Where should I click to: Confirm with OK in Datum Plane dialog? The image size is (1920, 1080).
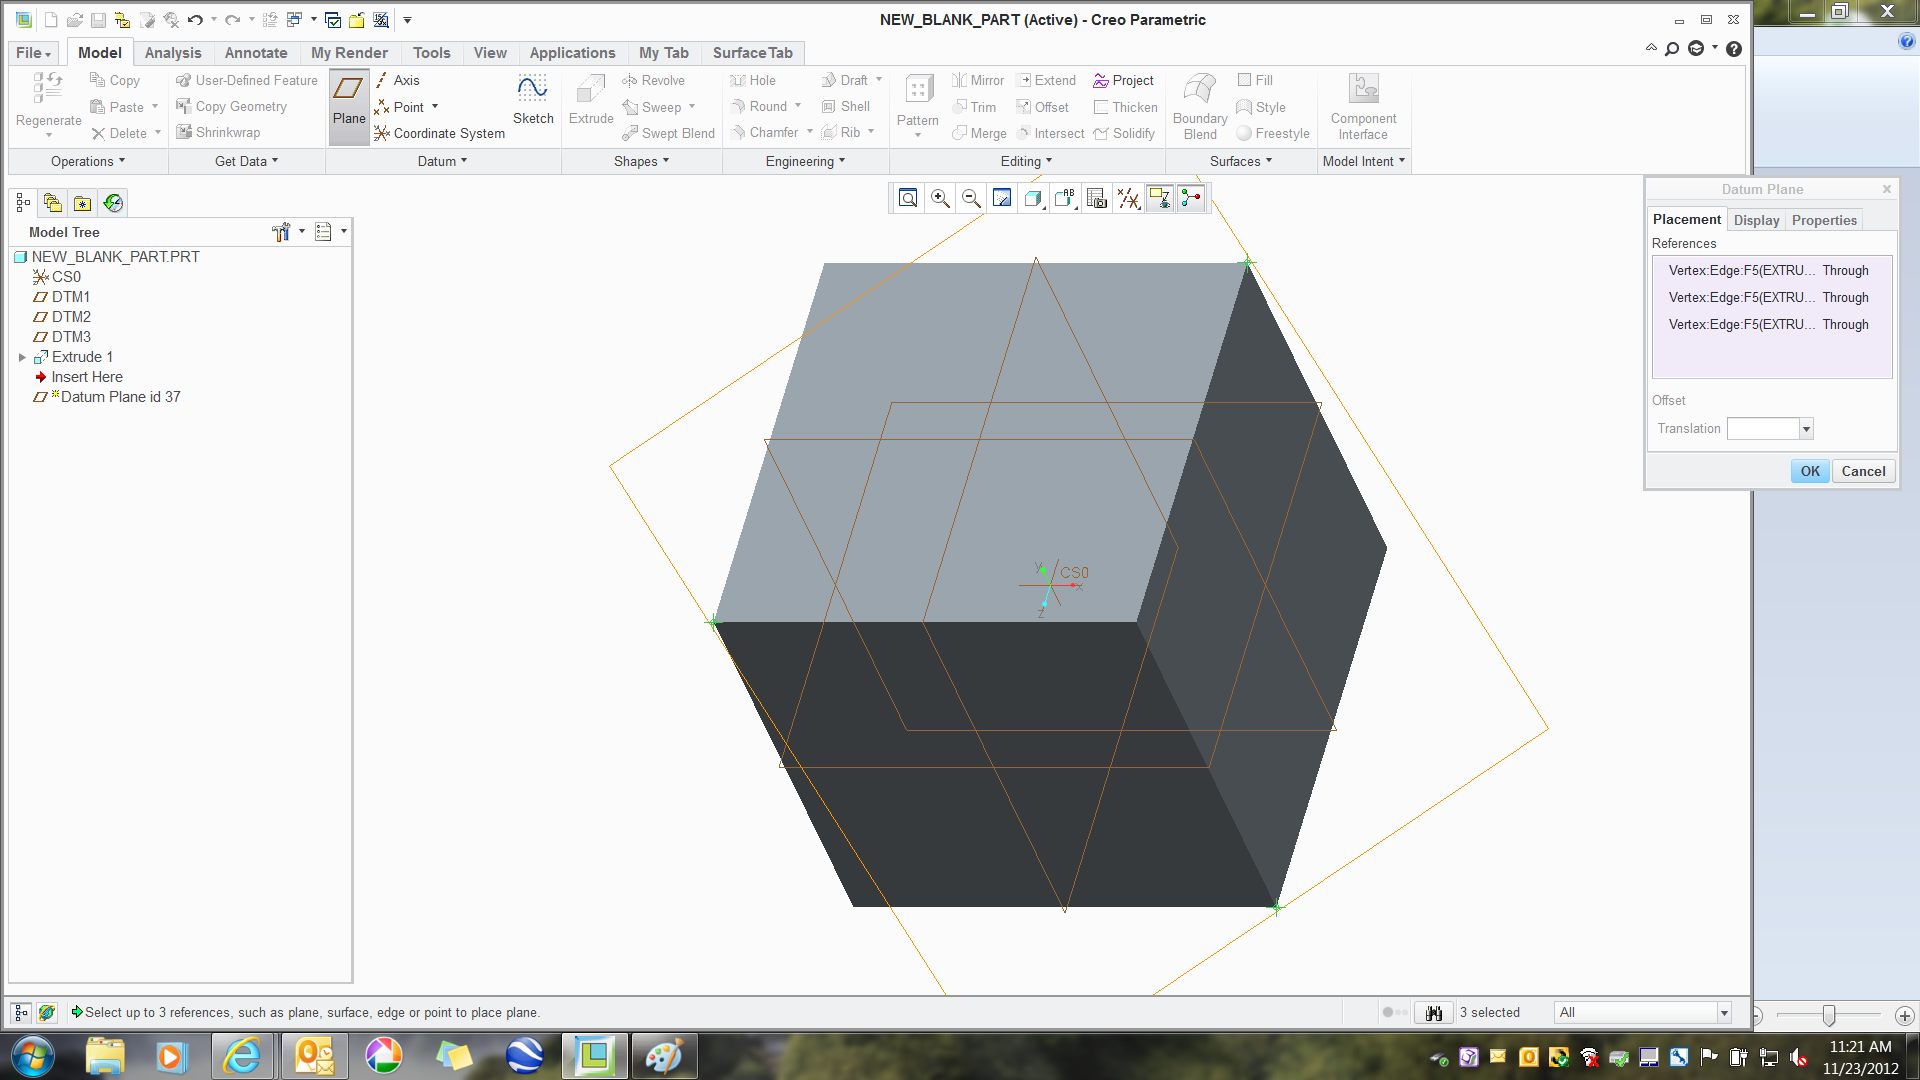pos(1810,471)
